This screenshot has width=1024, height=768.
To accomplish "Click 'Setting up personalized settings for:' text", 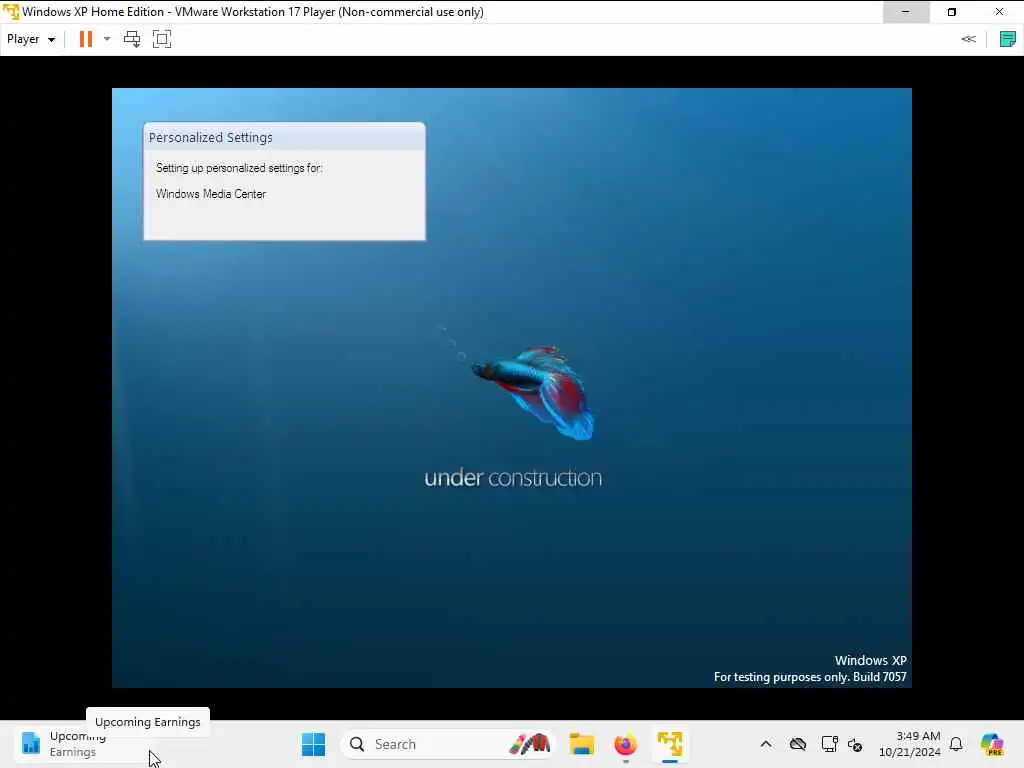I will point(239,168).
